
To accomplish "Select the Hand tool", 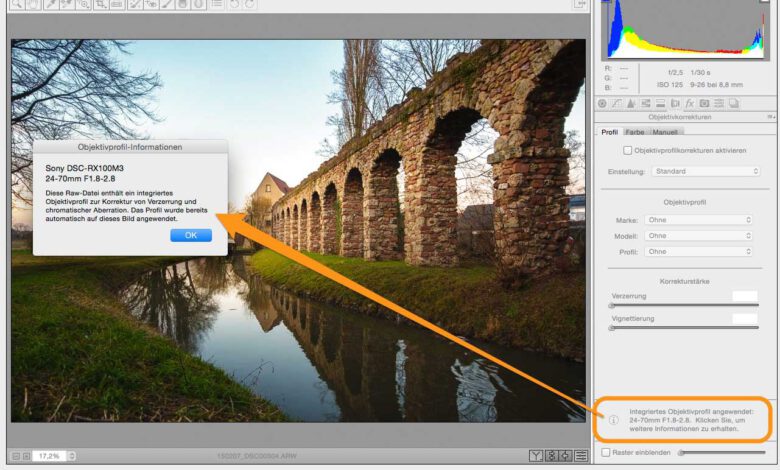I will coord(36,5).
